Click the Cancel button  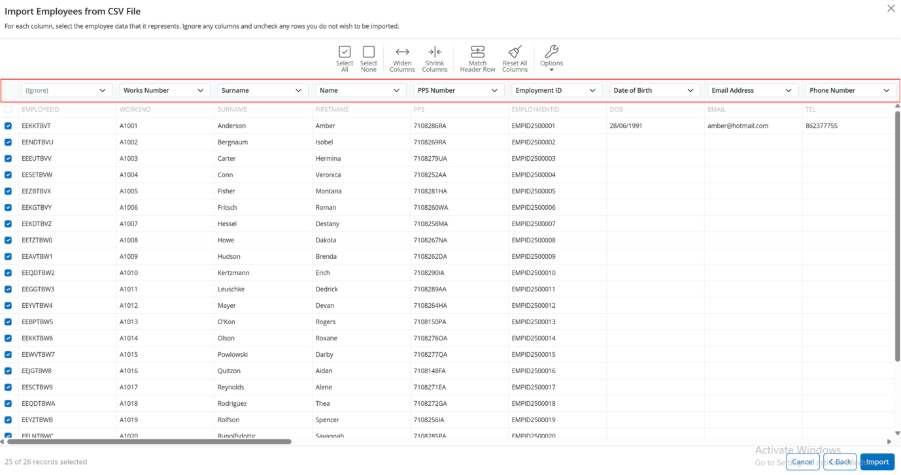[x=803, y=462]
